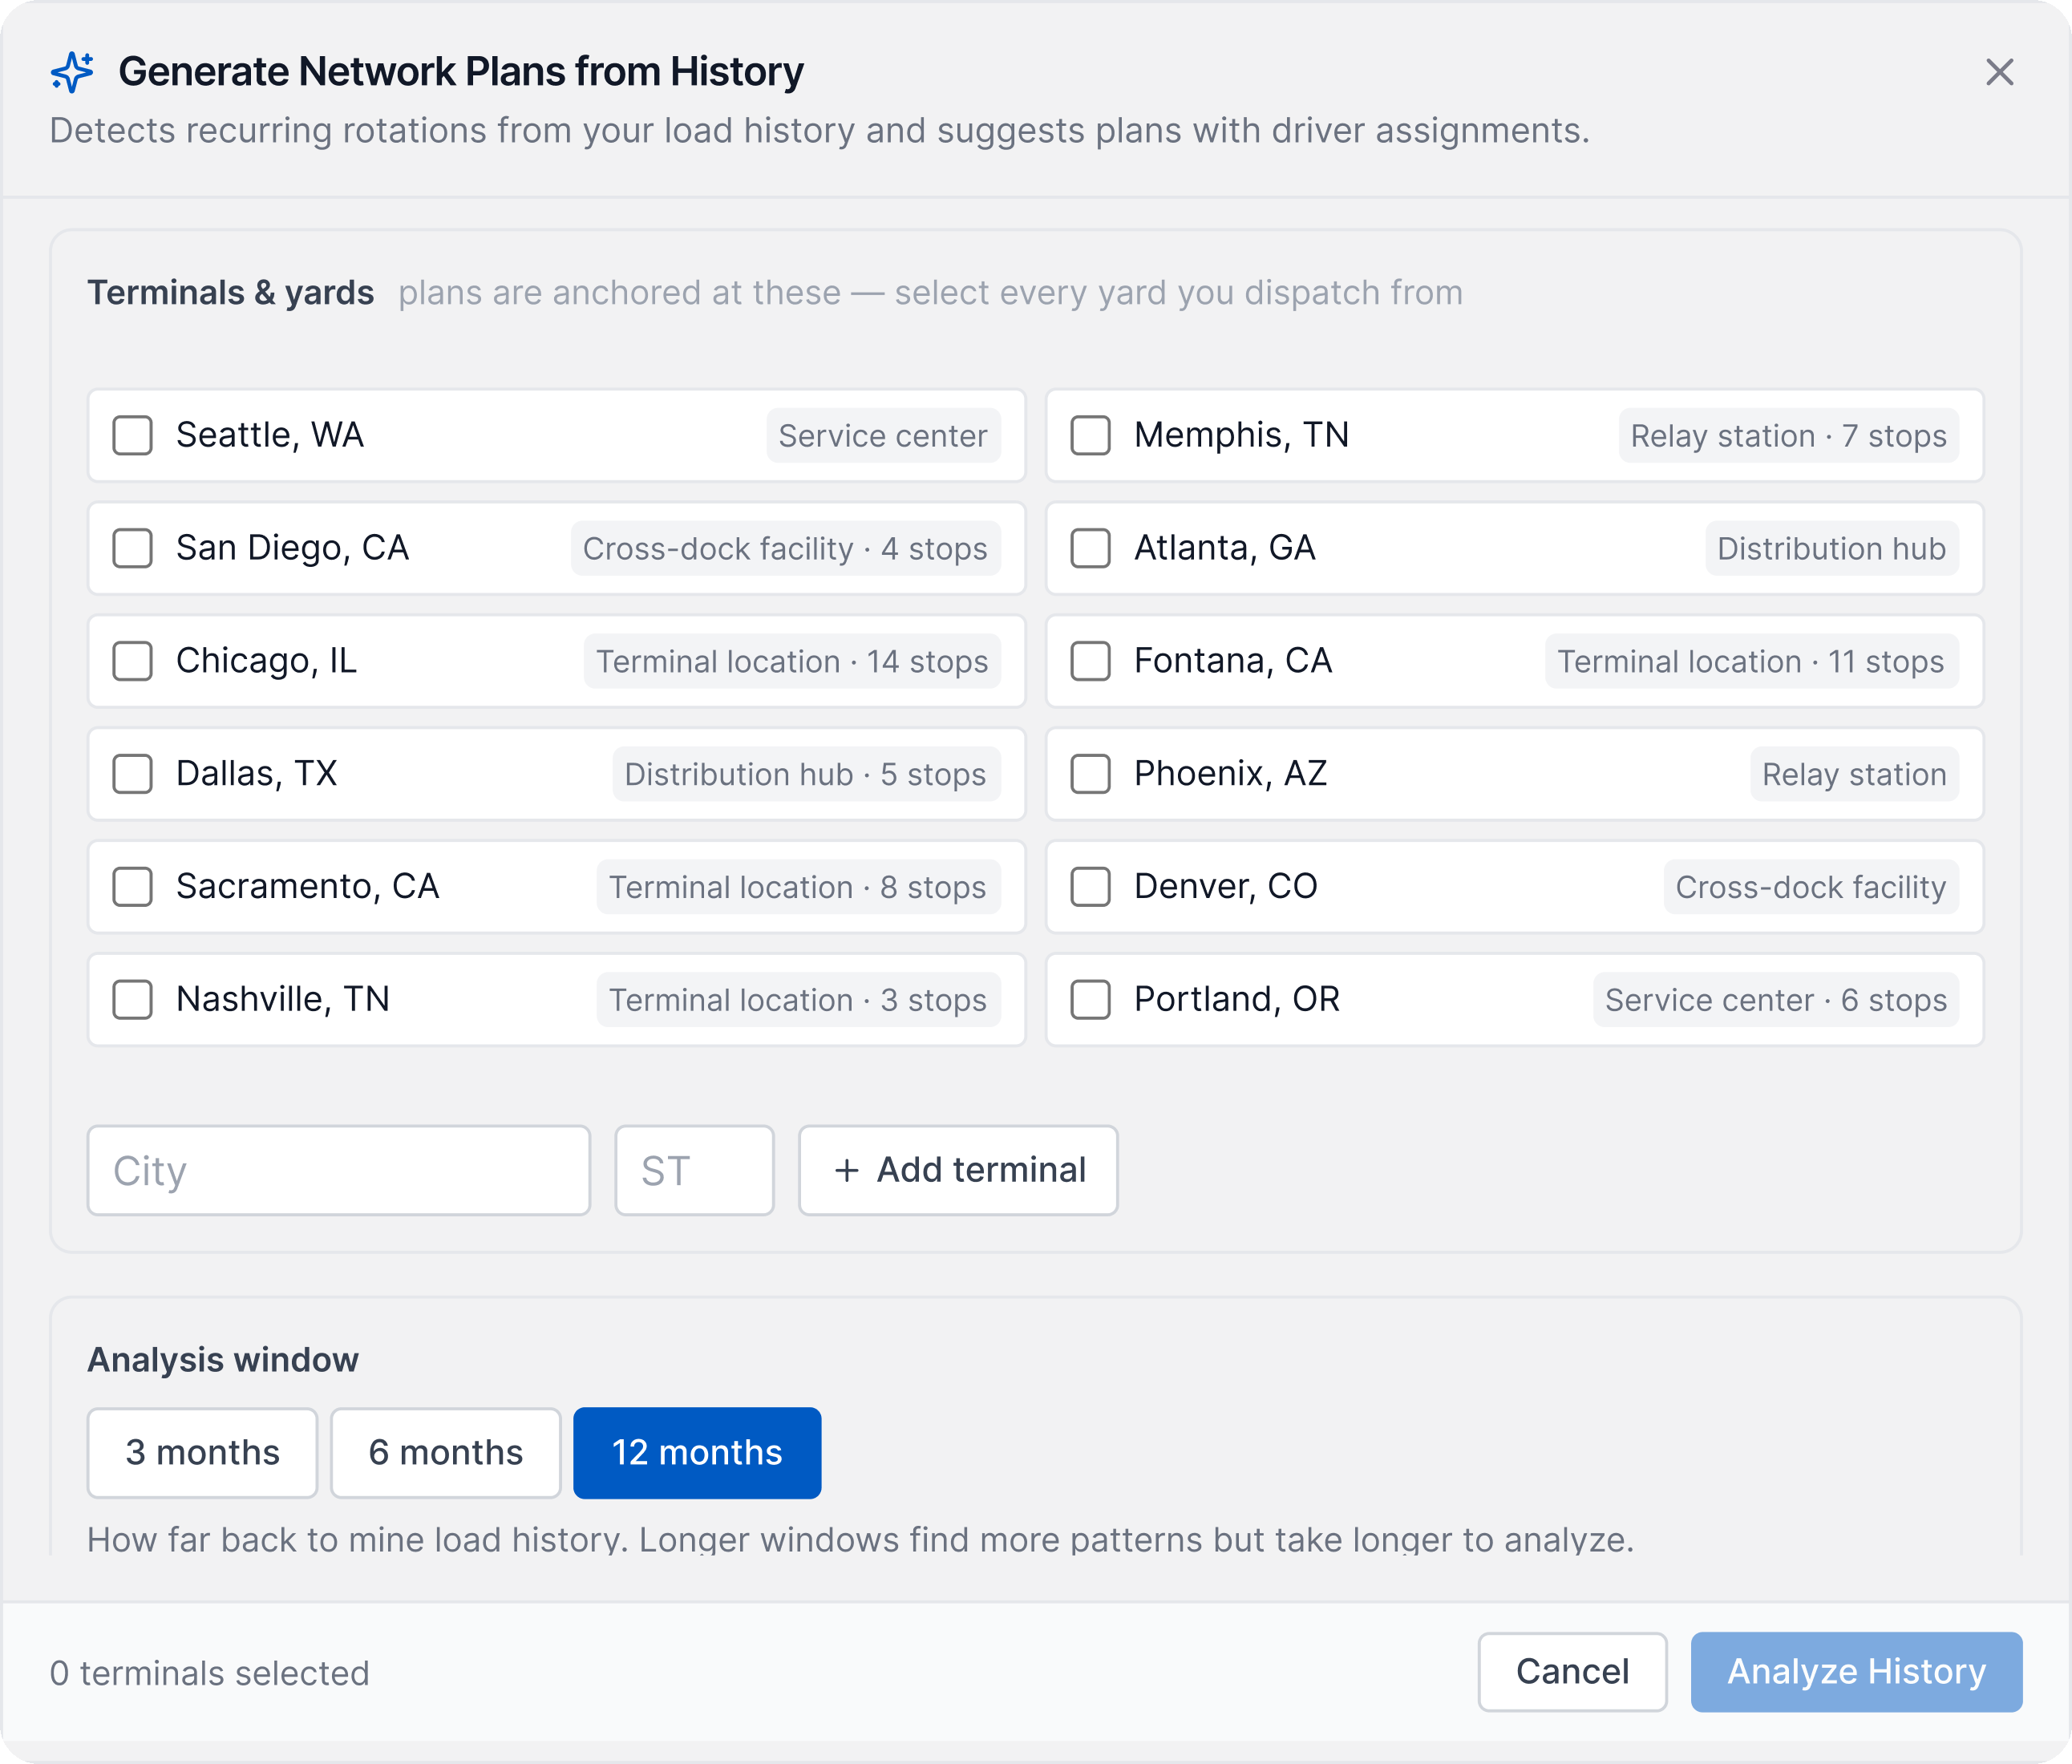Select the Denver, CO checkbox

click(x=1090, y=887)
